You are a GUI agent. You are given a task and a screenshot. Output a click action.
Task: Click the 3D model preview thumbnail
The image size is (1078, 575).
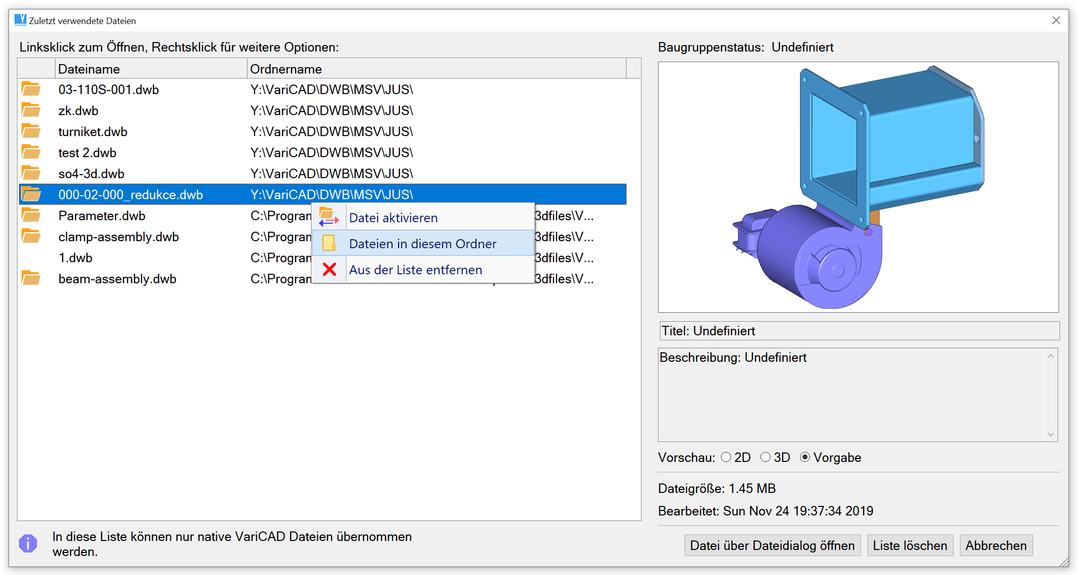tap(857, 187)
